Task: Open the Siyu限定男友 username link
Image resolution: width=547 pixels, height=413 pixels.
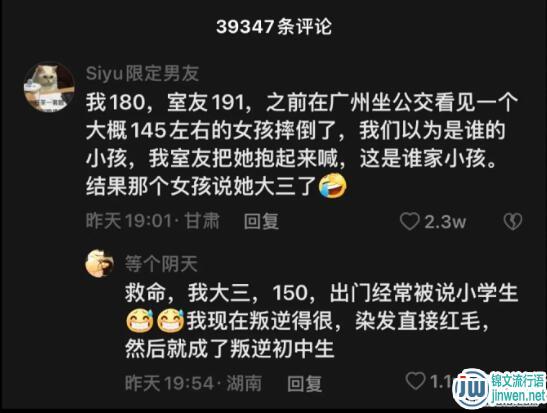Action: click(142, 74)
